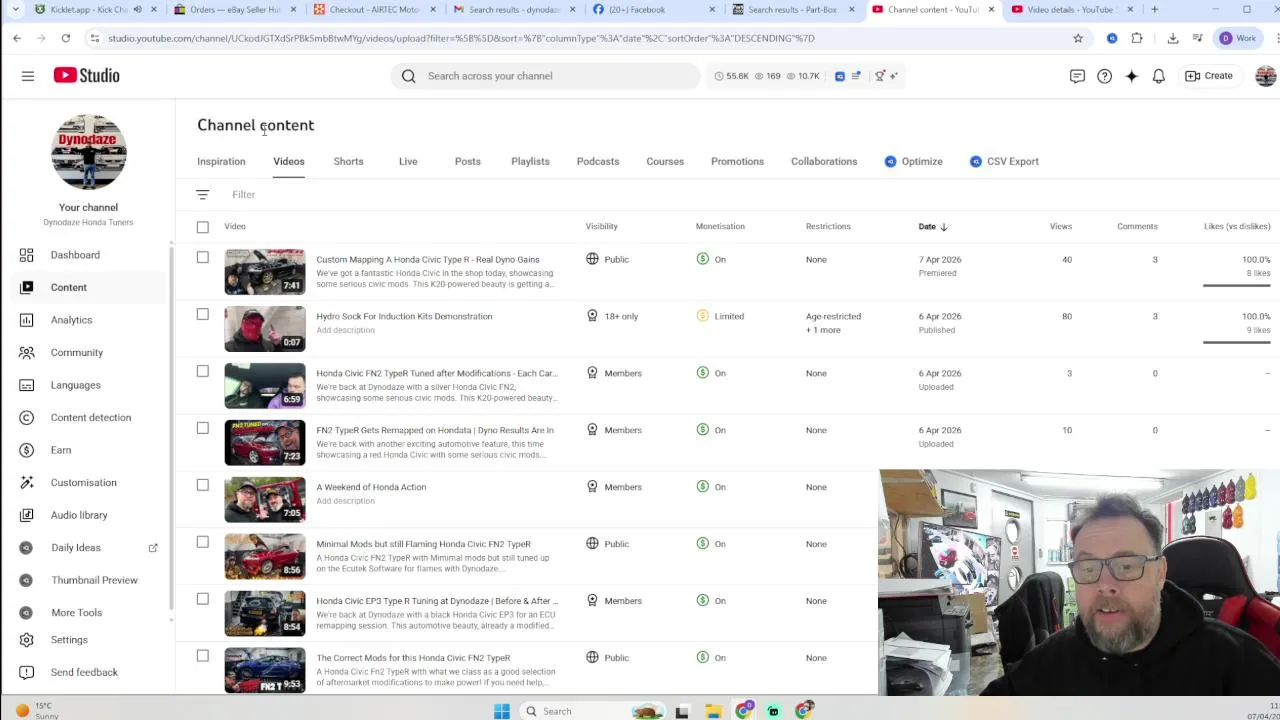This screenshot has width=1280, height=720.
Task: Sort by the Date column arrow
Action: click(x=943, y=227)
